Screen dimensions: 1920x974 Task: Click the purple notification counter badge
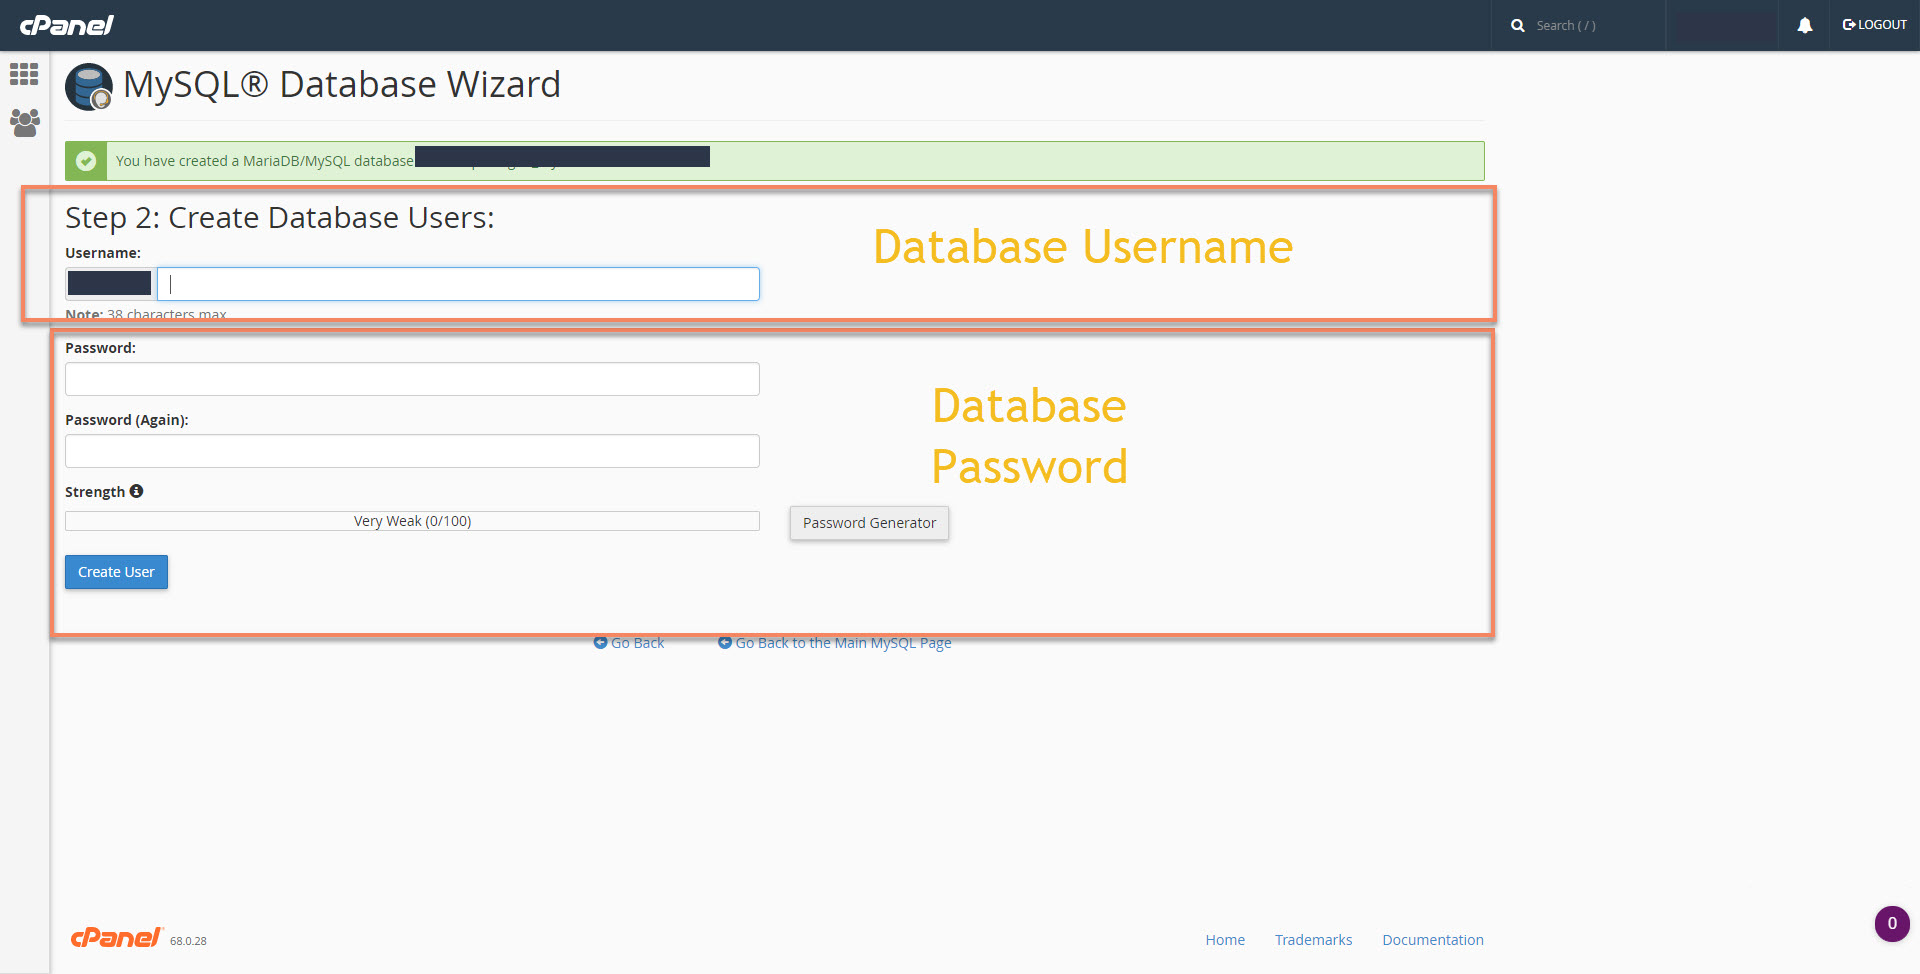click(x=1891, y=923)
